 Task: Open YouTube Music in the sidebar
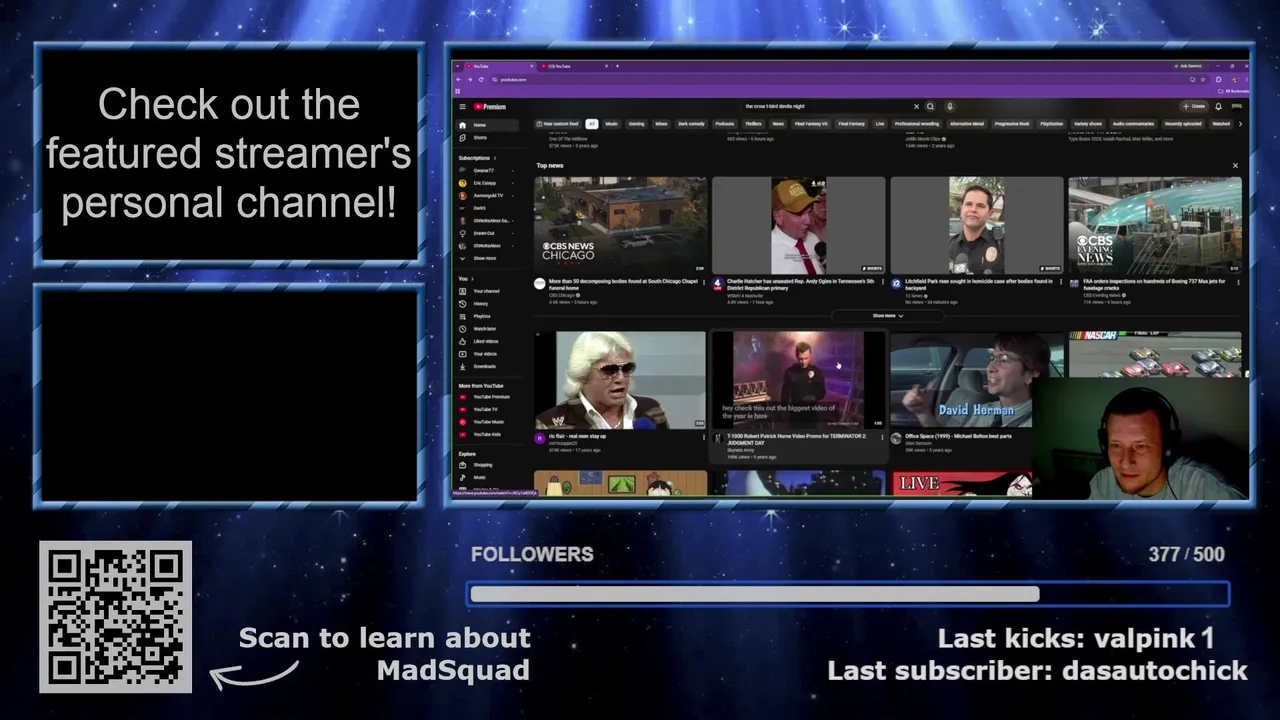[x=487, y=422]
